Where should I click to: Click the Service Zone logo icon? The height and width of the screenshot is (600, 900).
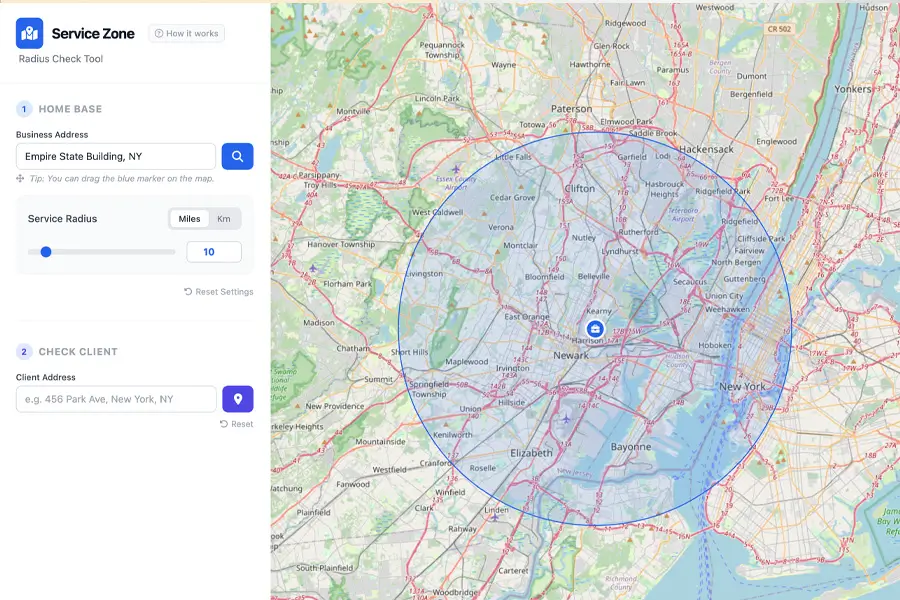click(x=30, y=33)
